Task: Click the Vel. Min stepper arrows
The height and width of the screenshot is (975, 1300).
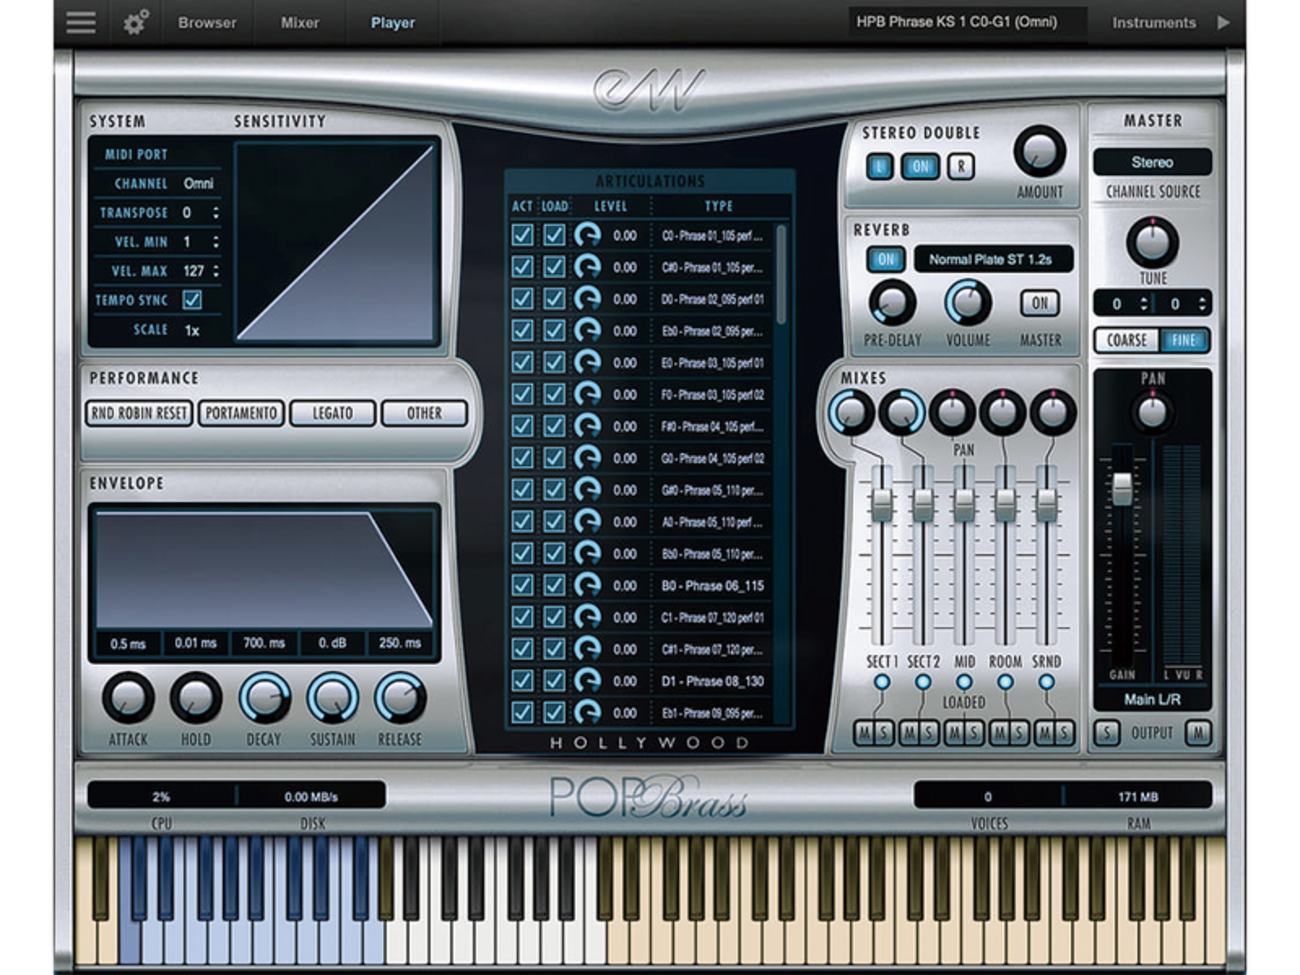Action: tap(216, 242)
